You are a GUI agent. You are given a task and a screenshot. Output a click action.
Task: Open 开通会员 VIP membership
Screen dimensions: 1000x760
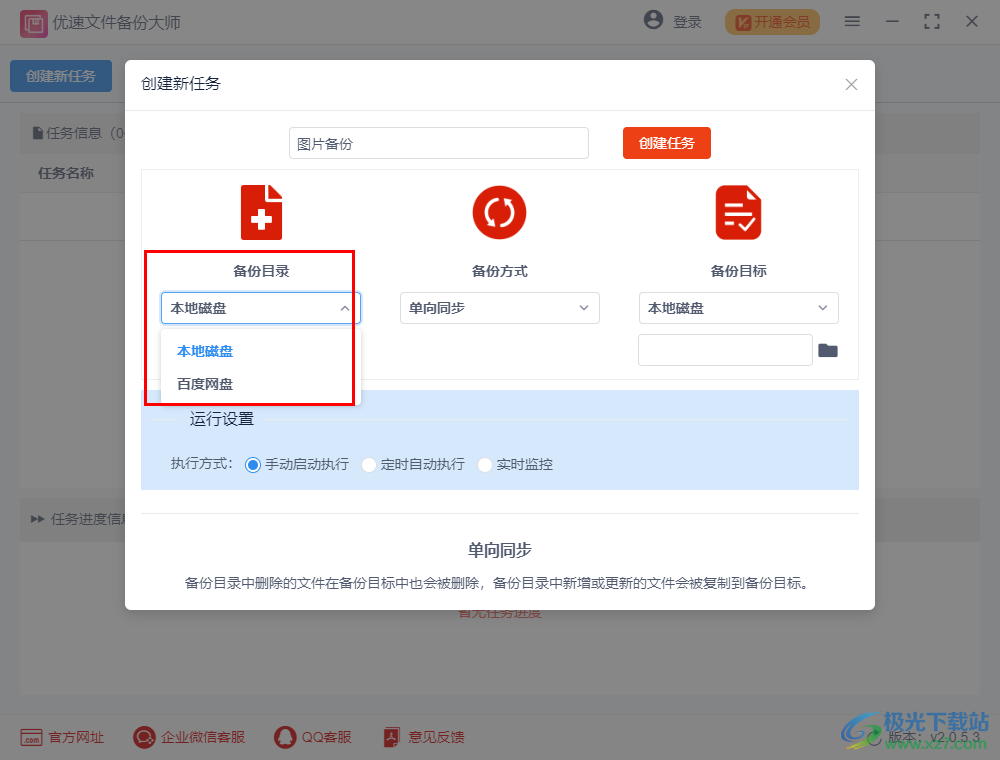[x=771, y=20]
